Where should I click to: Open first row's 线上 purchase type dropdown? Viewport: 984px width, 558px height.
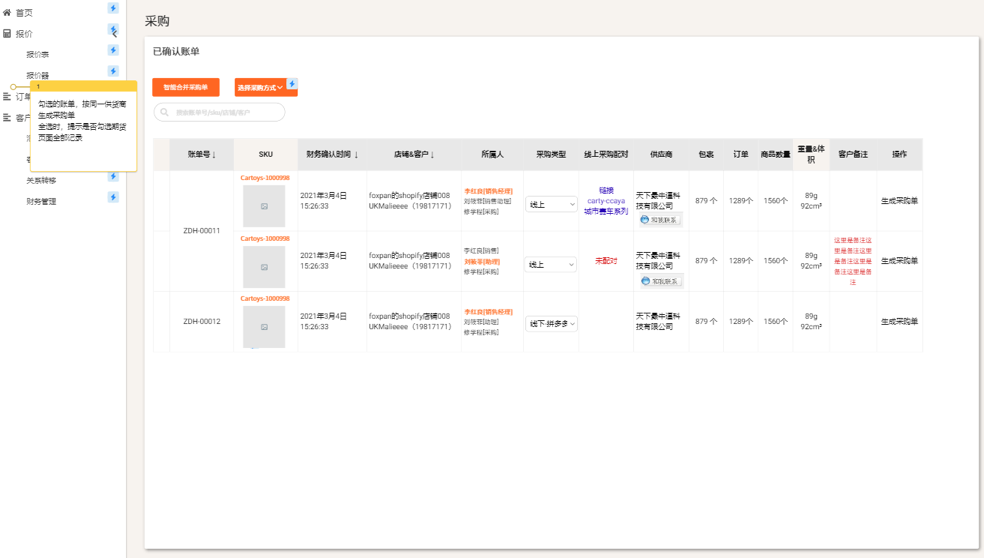551,204
